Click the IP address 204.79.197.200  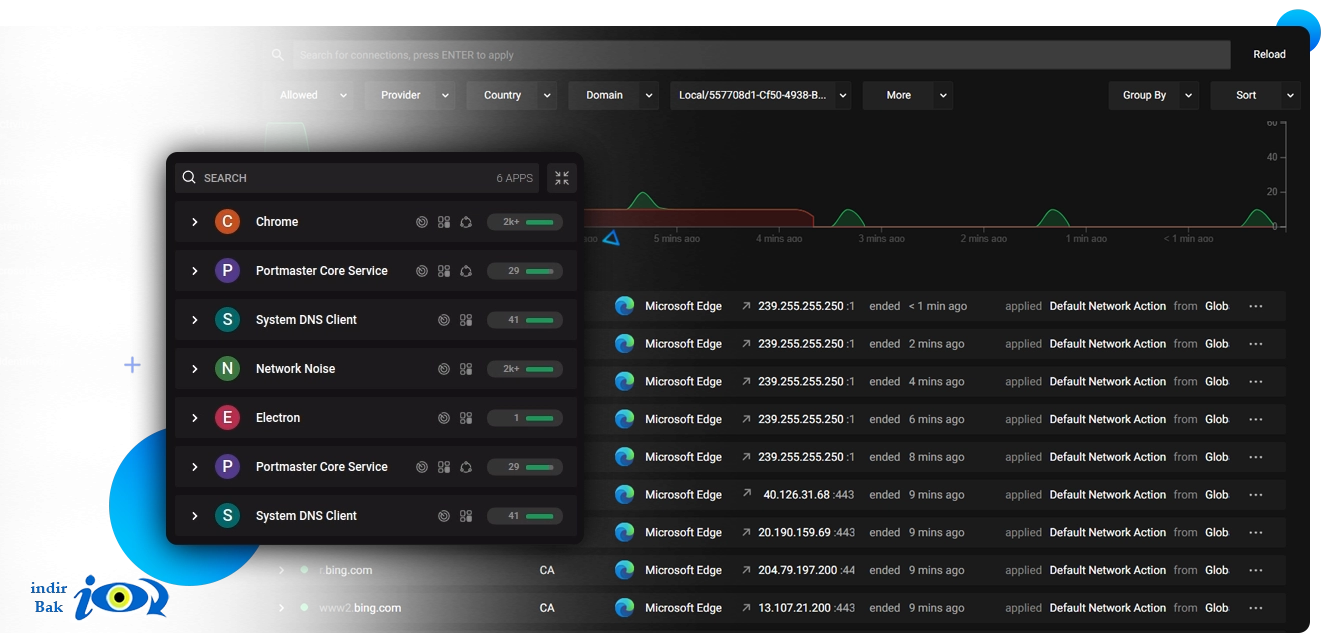(x=798, y=570)
